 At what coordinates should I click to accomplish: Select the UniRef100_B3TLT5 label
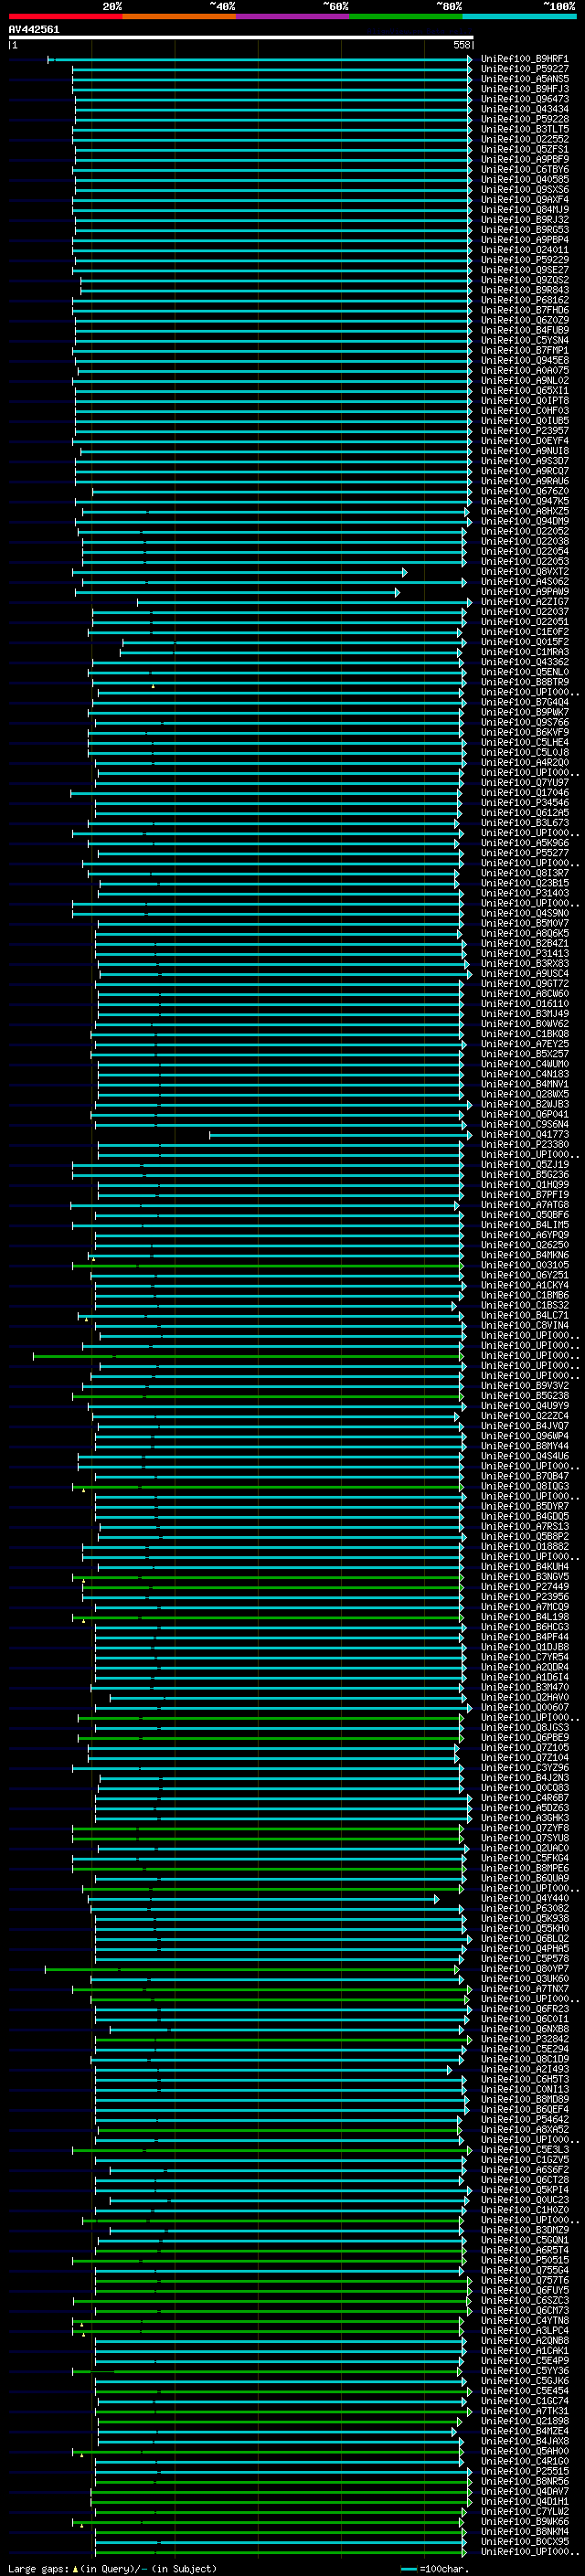[525, 129]
